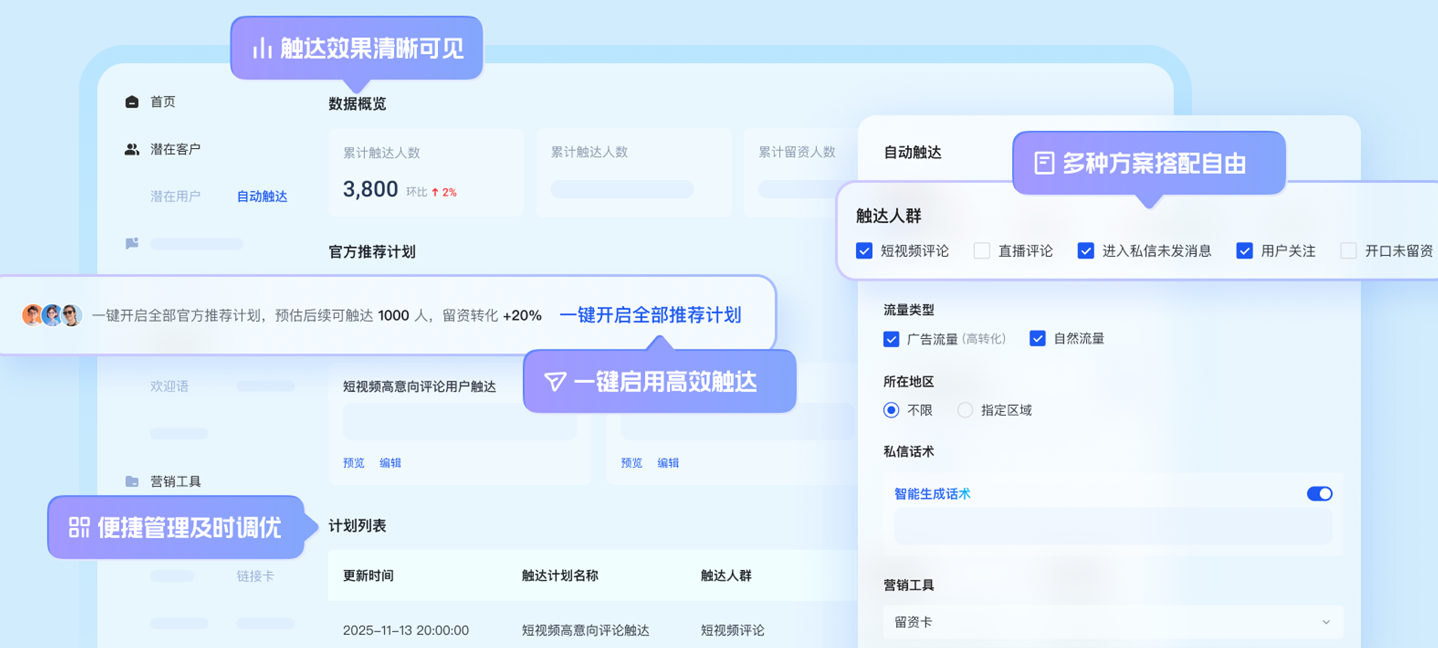The image size is (1438, 648).
Task: Click the 流量类型 section label
Action: click(x=909, y=310)
